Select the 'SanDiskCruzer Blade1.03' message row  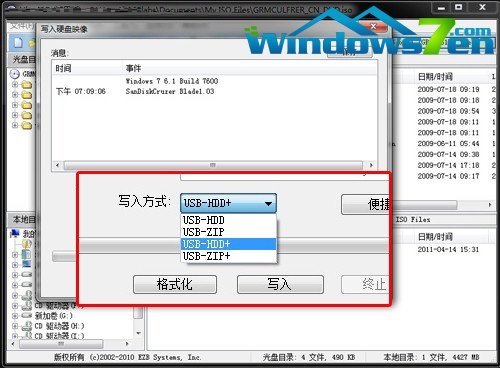(170, 91)
